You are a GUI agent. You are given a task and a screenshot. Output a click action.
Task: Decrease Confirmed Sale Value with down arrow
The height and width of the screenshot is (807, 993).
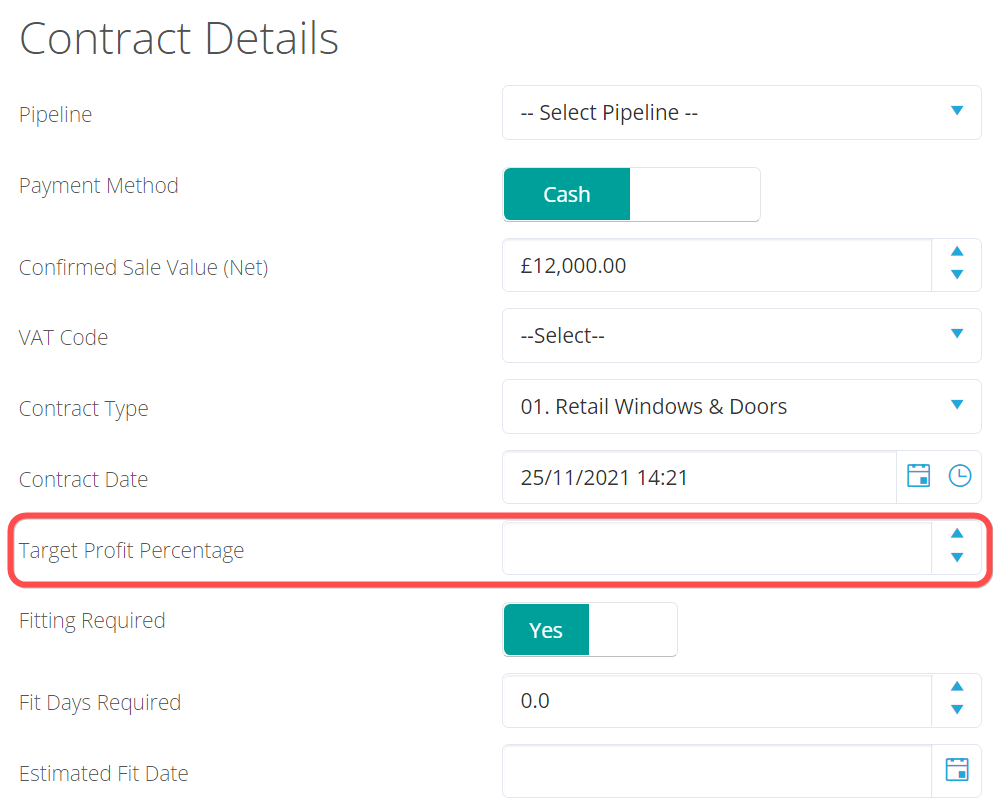[957, 274]
